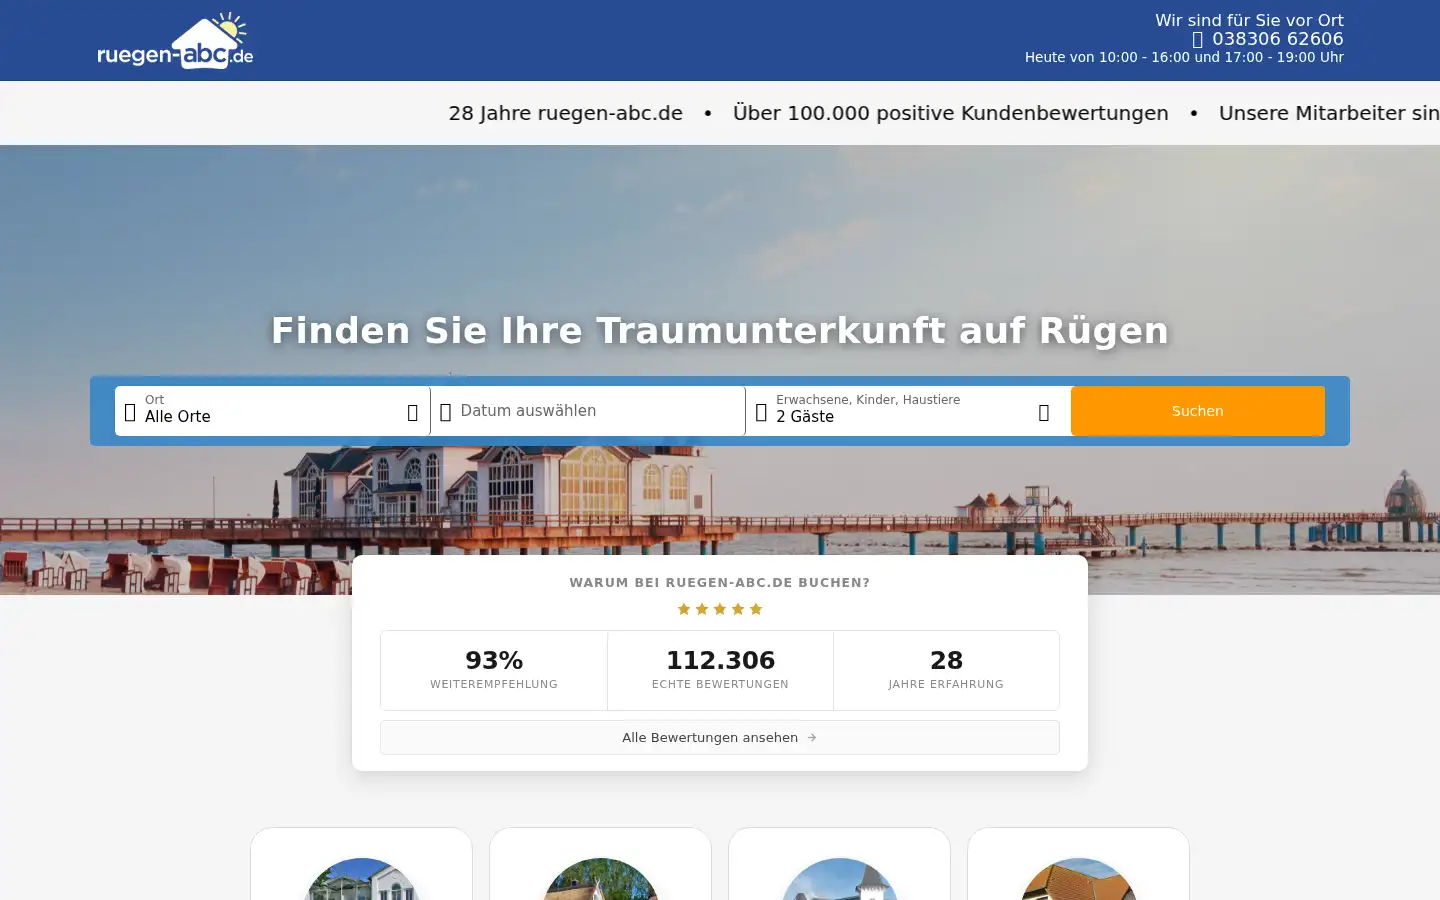Open the Ort dropdown showing Alle Orte

point(272,411)
